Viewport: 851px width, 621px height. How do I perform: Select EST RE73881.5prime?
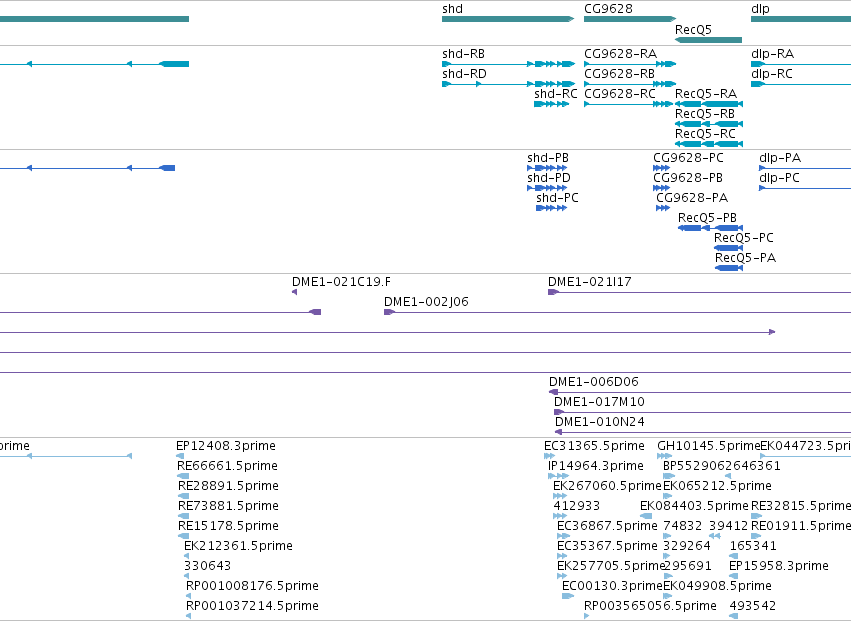pyautogui.click(x=183, y=516)
